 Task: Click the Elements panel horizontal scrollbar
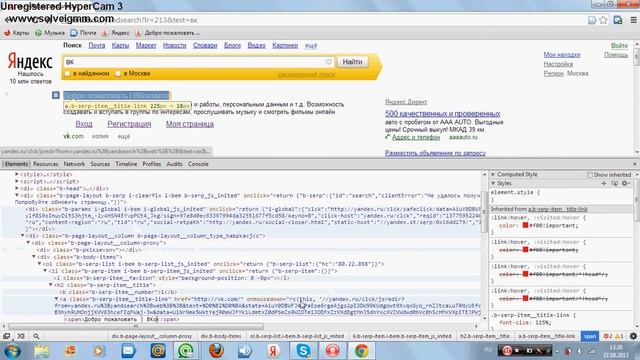(x=136, y=327)
